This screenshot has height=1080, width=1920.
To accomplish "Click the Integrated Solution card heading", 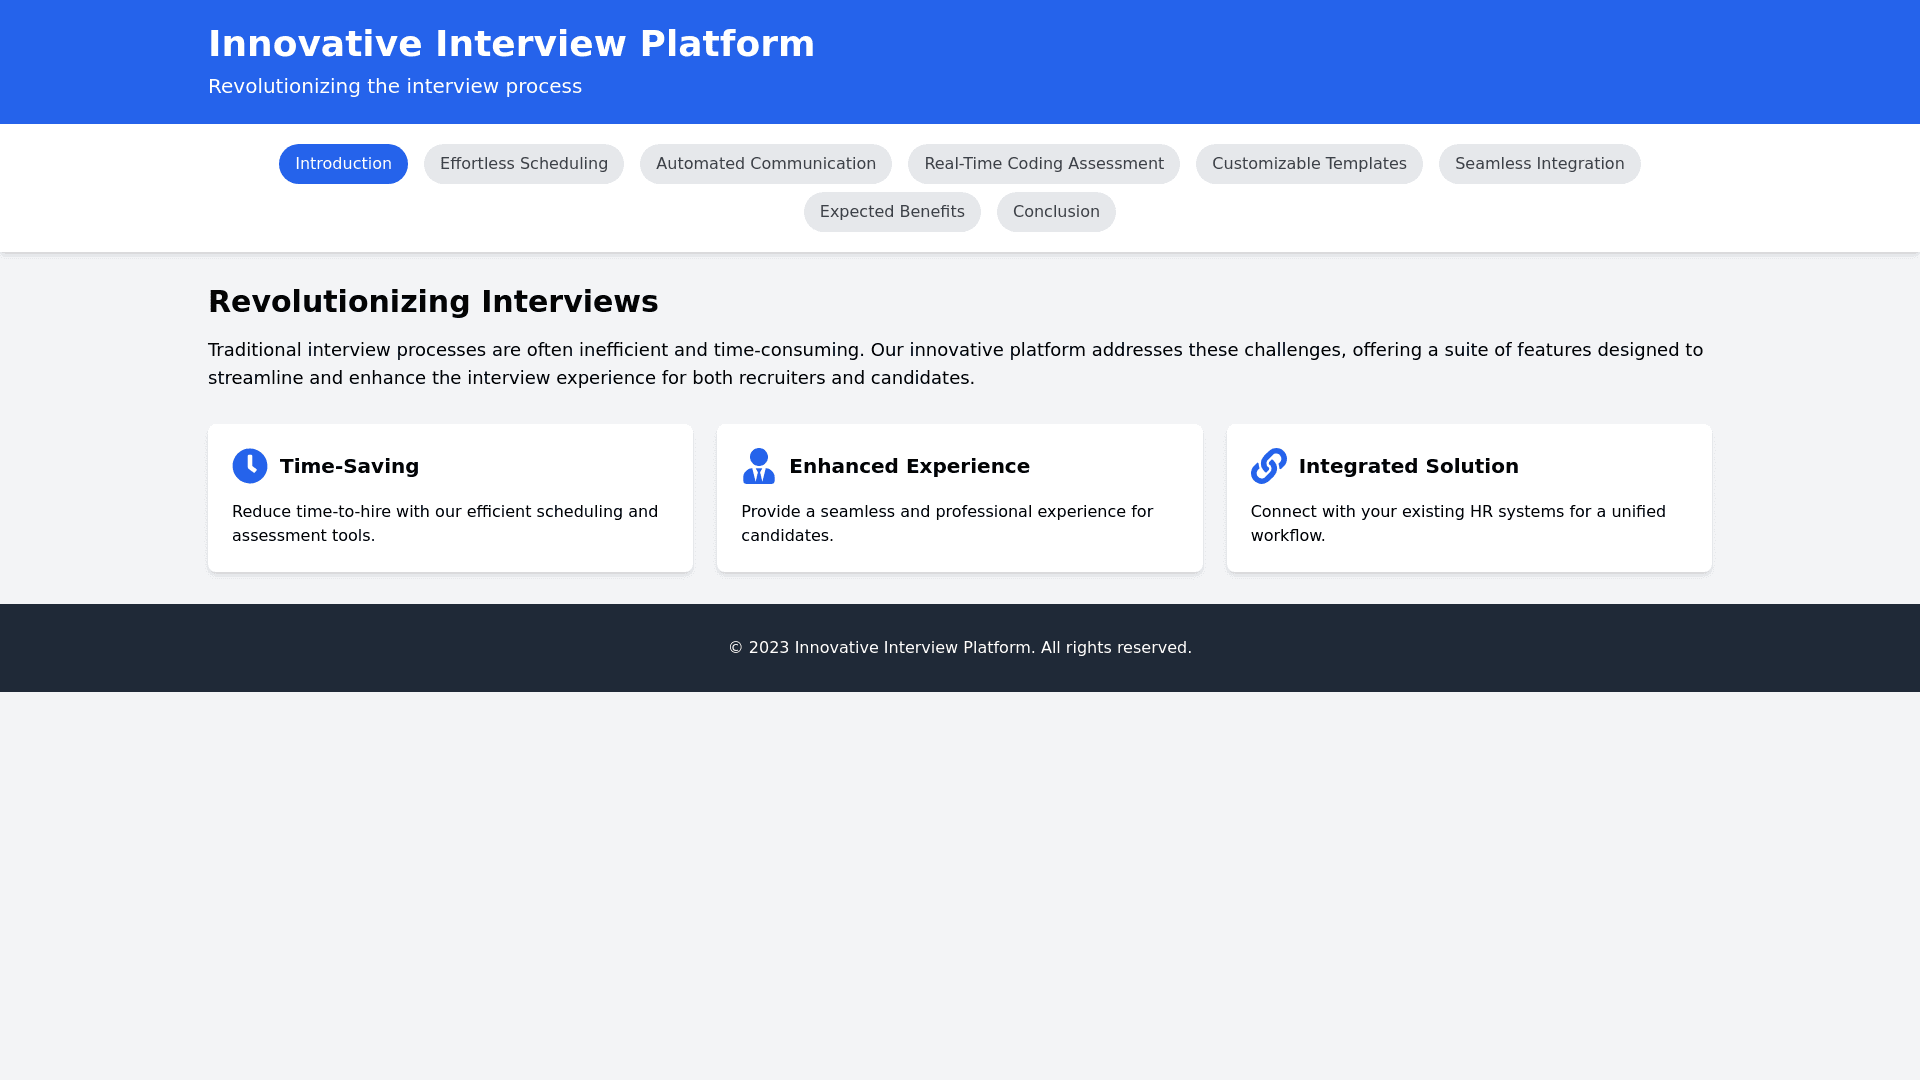I will point(1408,466).
